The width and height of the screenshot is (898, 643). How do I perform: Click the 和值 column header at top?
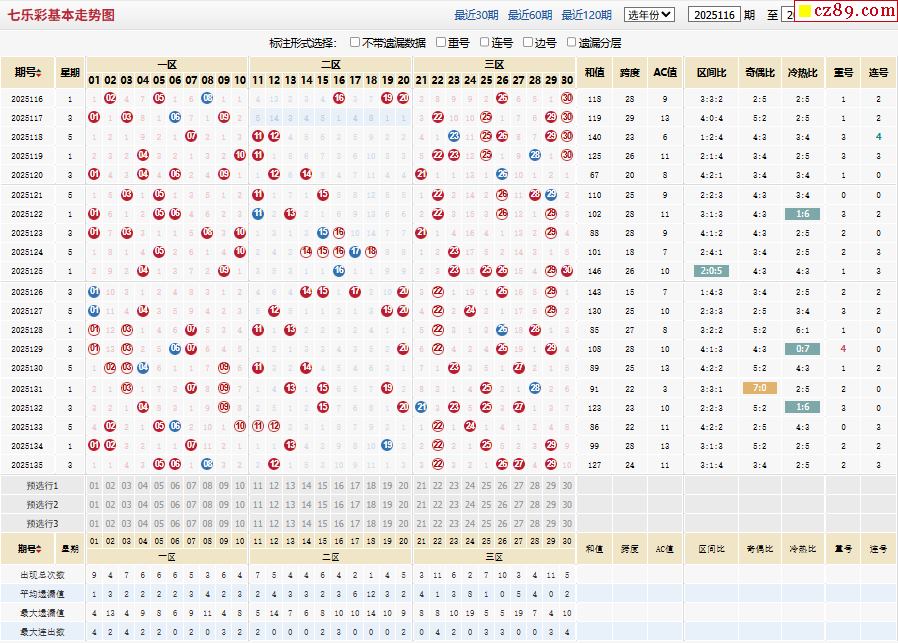(594, 72)
